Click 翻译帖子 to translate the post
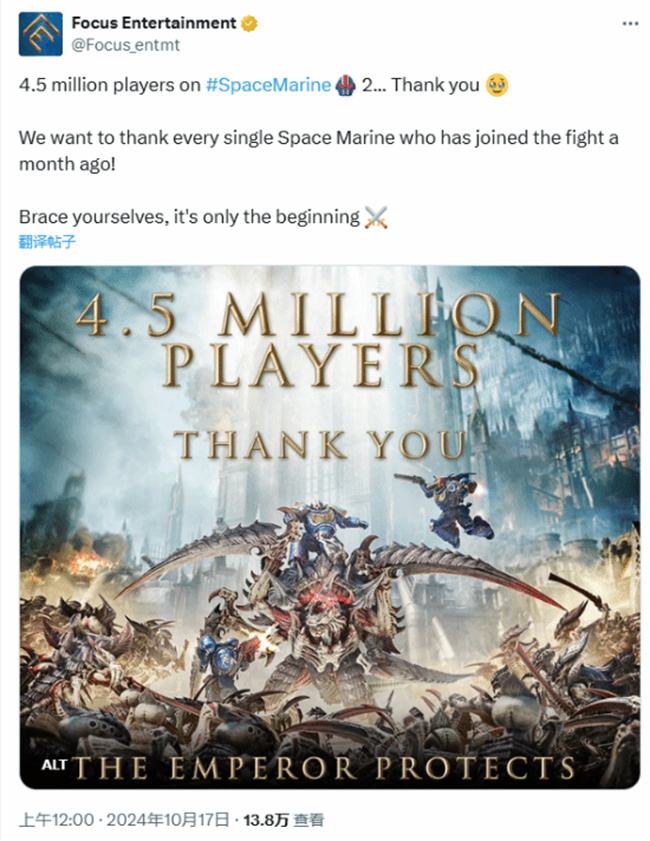The height and width of the screenshot is (841, 650). (x=47, y=241)
